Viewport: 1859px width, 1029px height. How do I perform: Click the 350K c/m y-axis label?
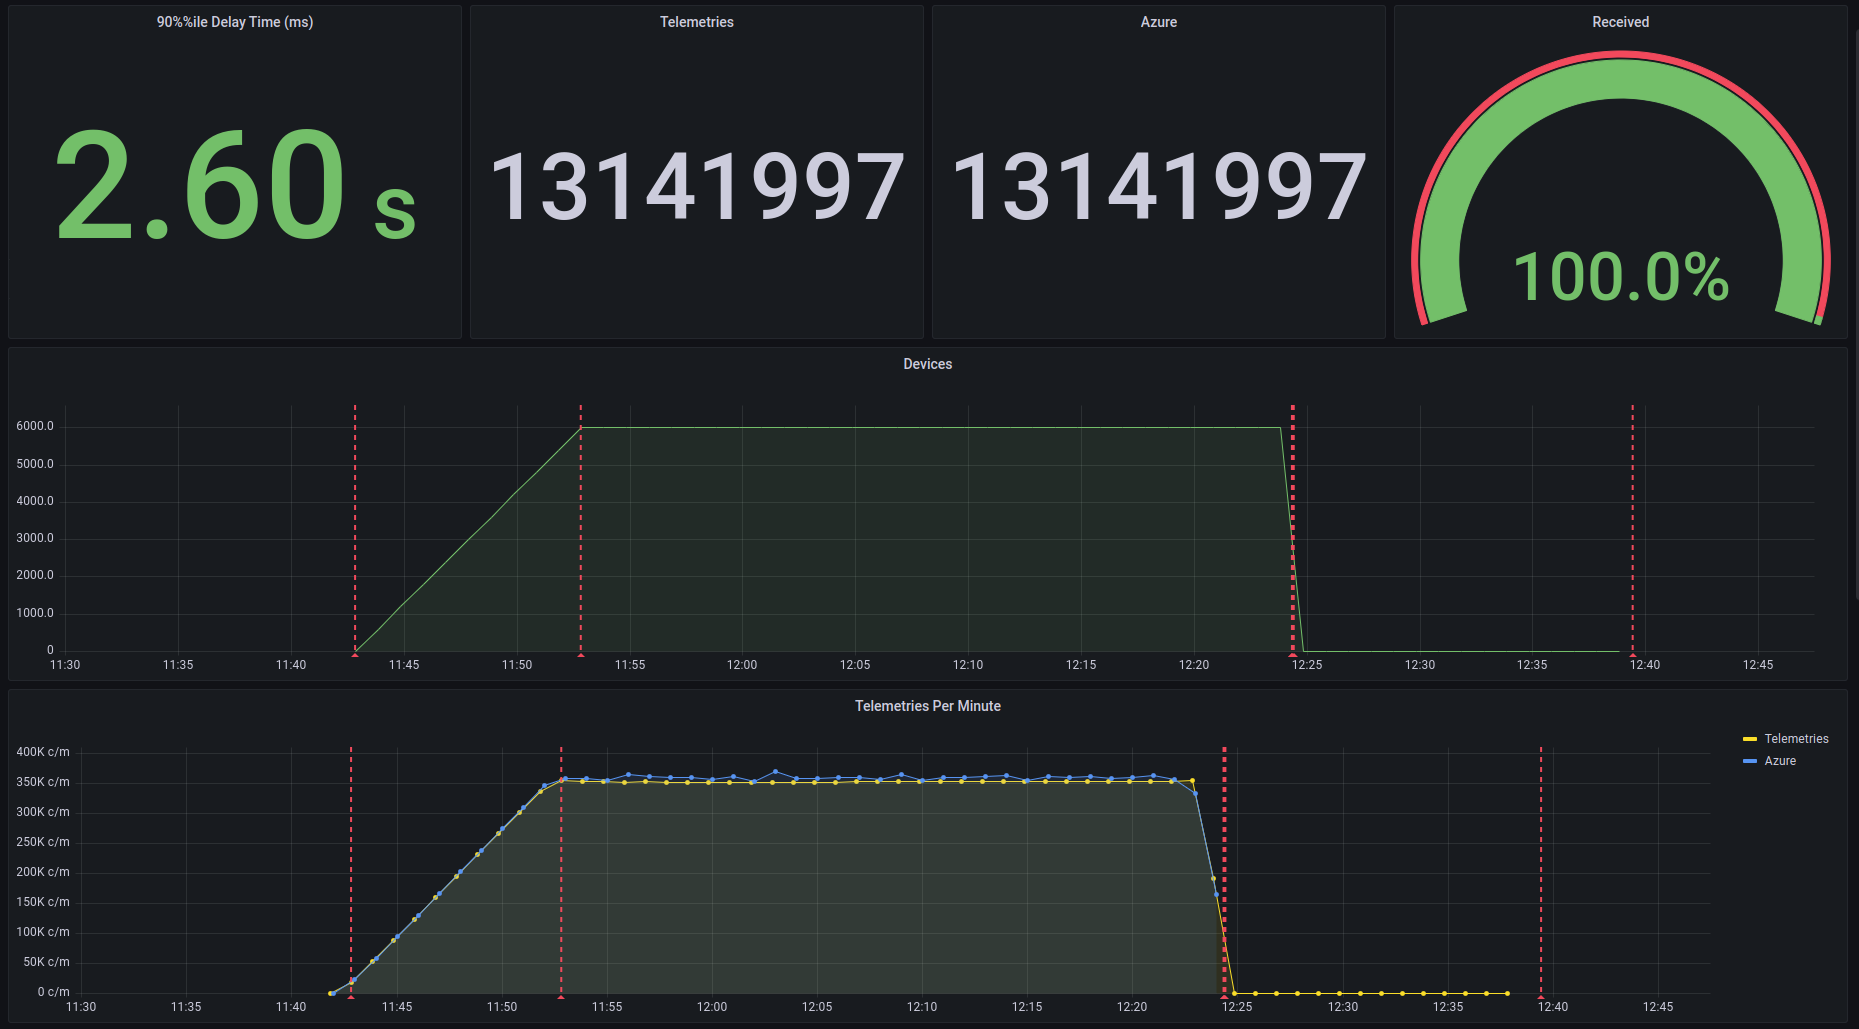(43, 782)
